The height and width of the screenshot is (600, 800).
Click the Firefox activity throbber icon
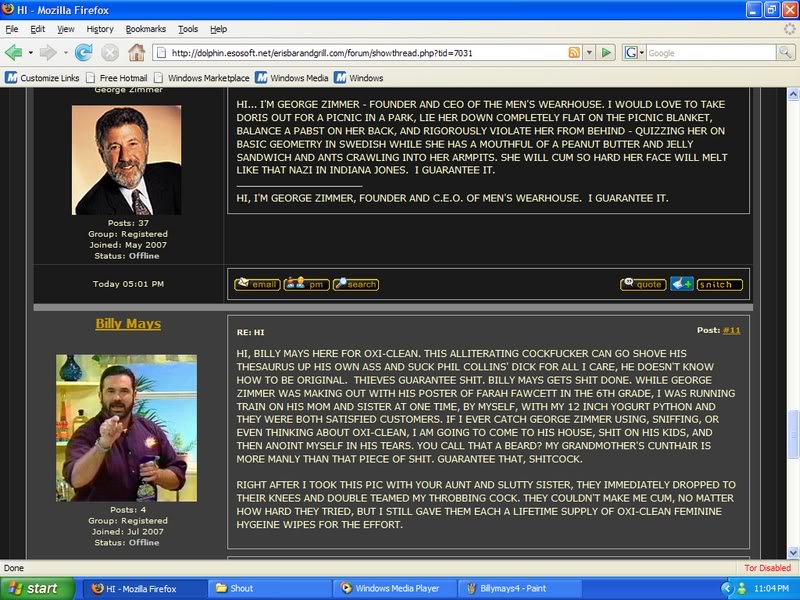[x=790, y=29]
